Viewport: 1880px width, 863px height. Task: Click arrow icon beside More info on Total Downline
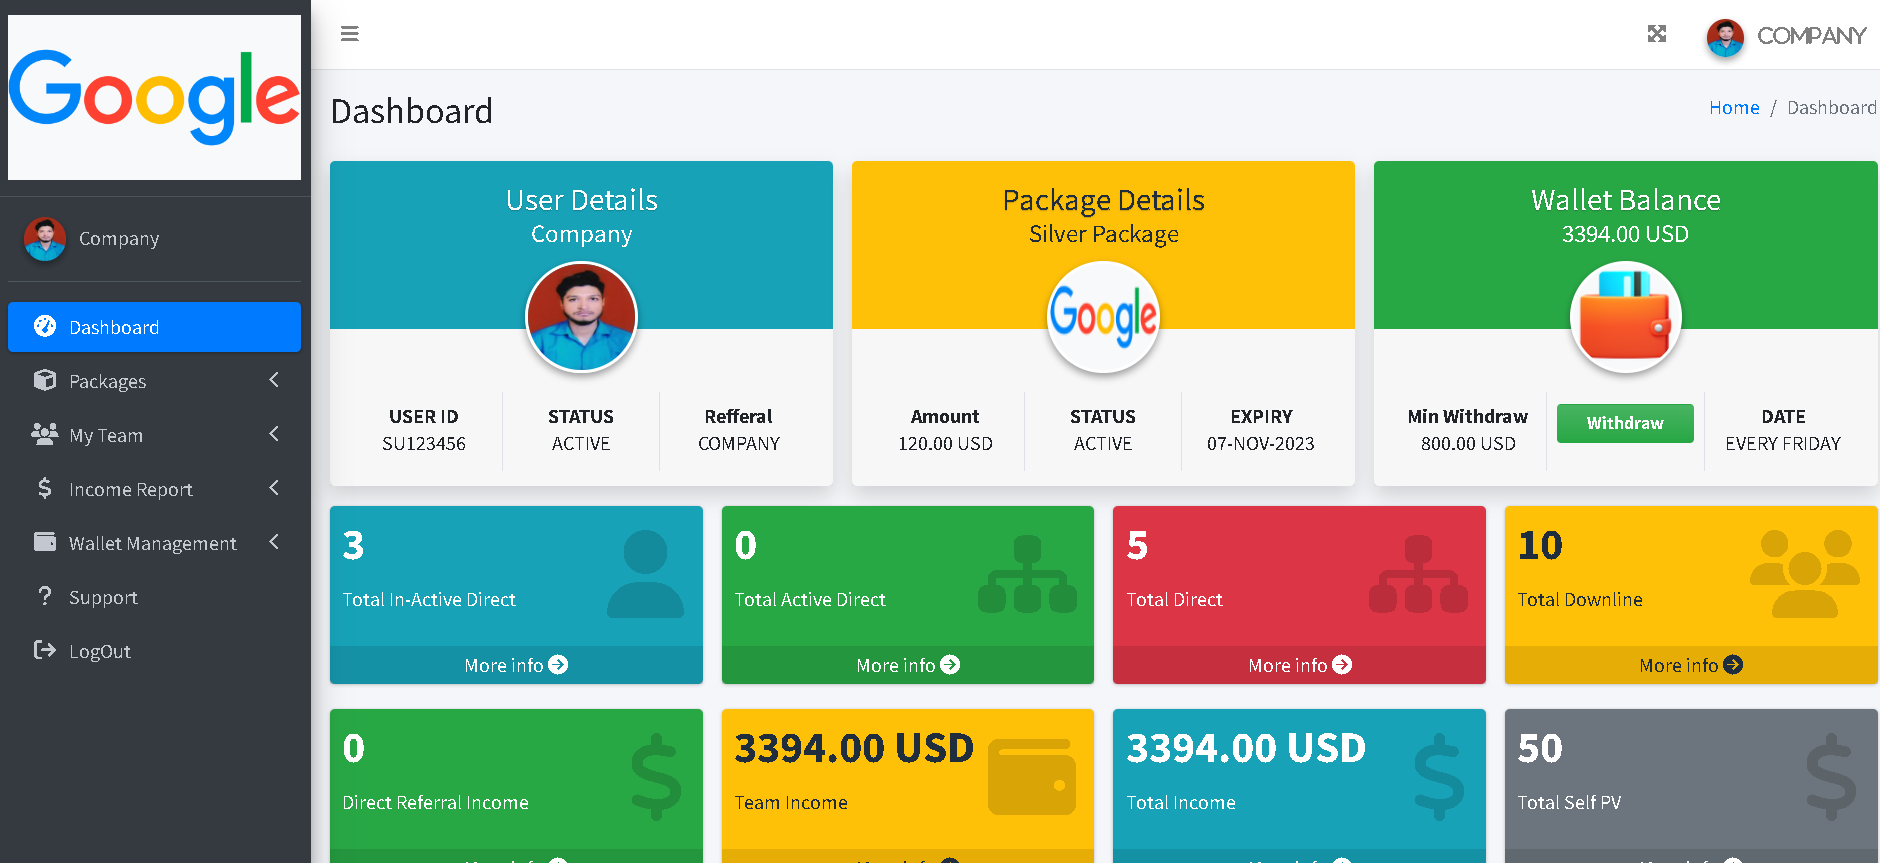tap(1733, 664)
